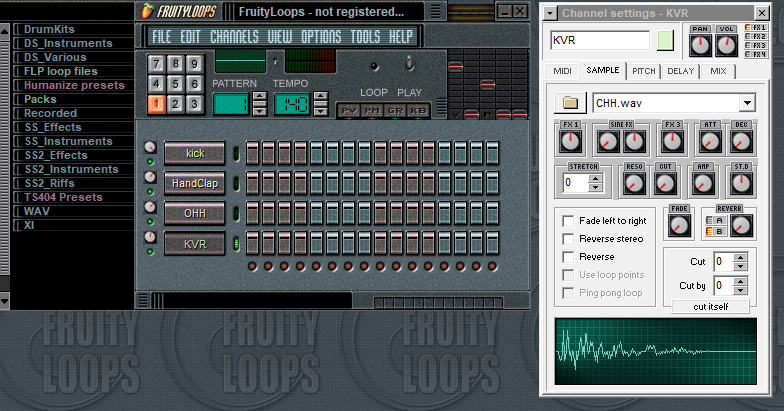This screenshot has height=411, width=784.
Task: Click the channel color swatch
Action: click(666, 40)
